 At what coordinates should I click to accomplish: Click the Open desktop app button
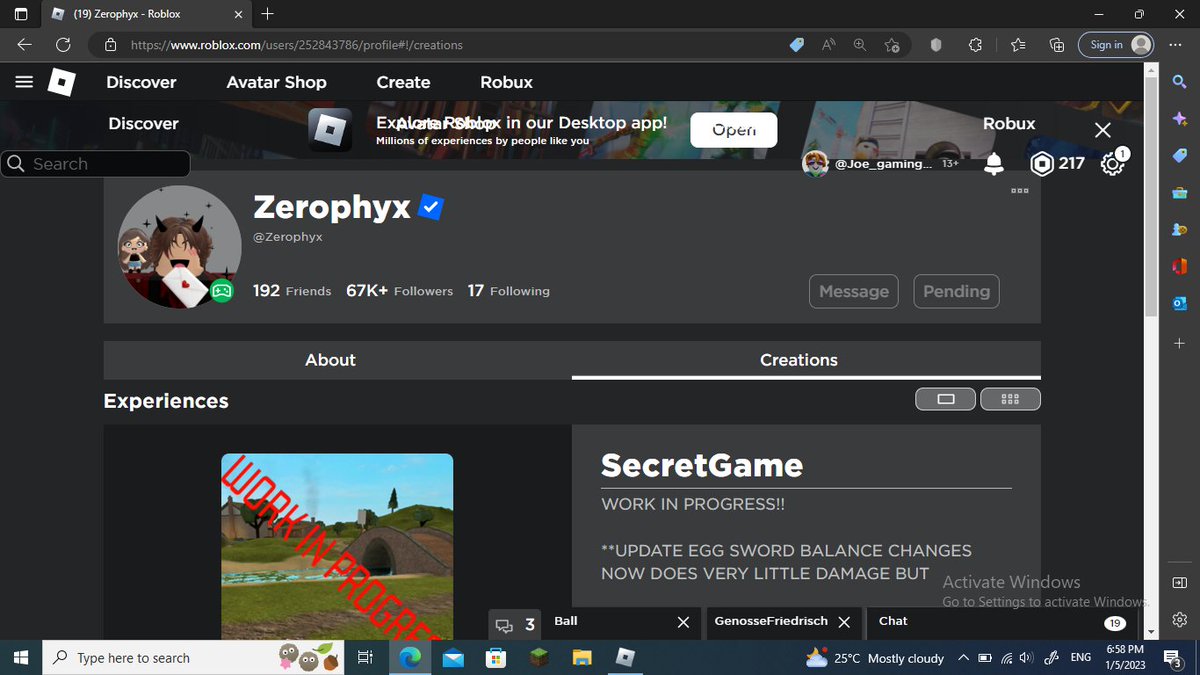734,130
